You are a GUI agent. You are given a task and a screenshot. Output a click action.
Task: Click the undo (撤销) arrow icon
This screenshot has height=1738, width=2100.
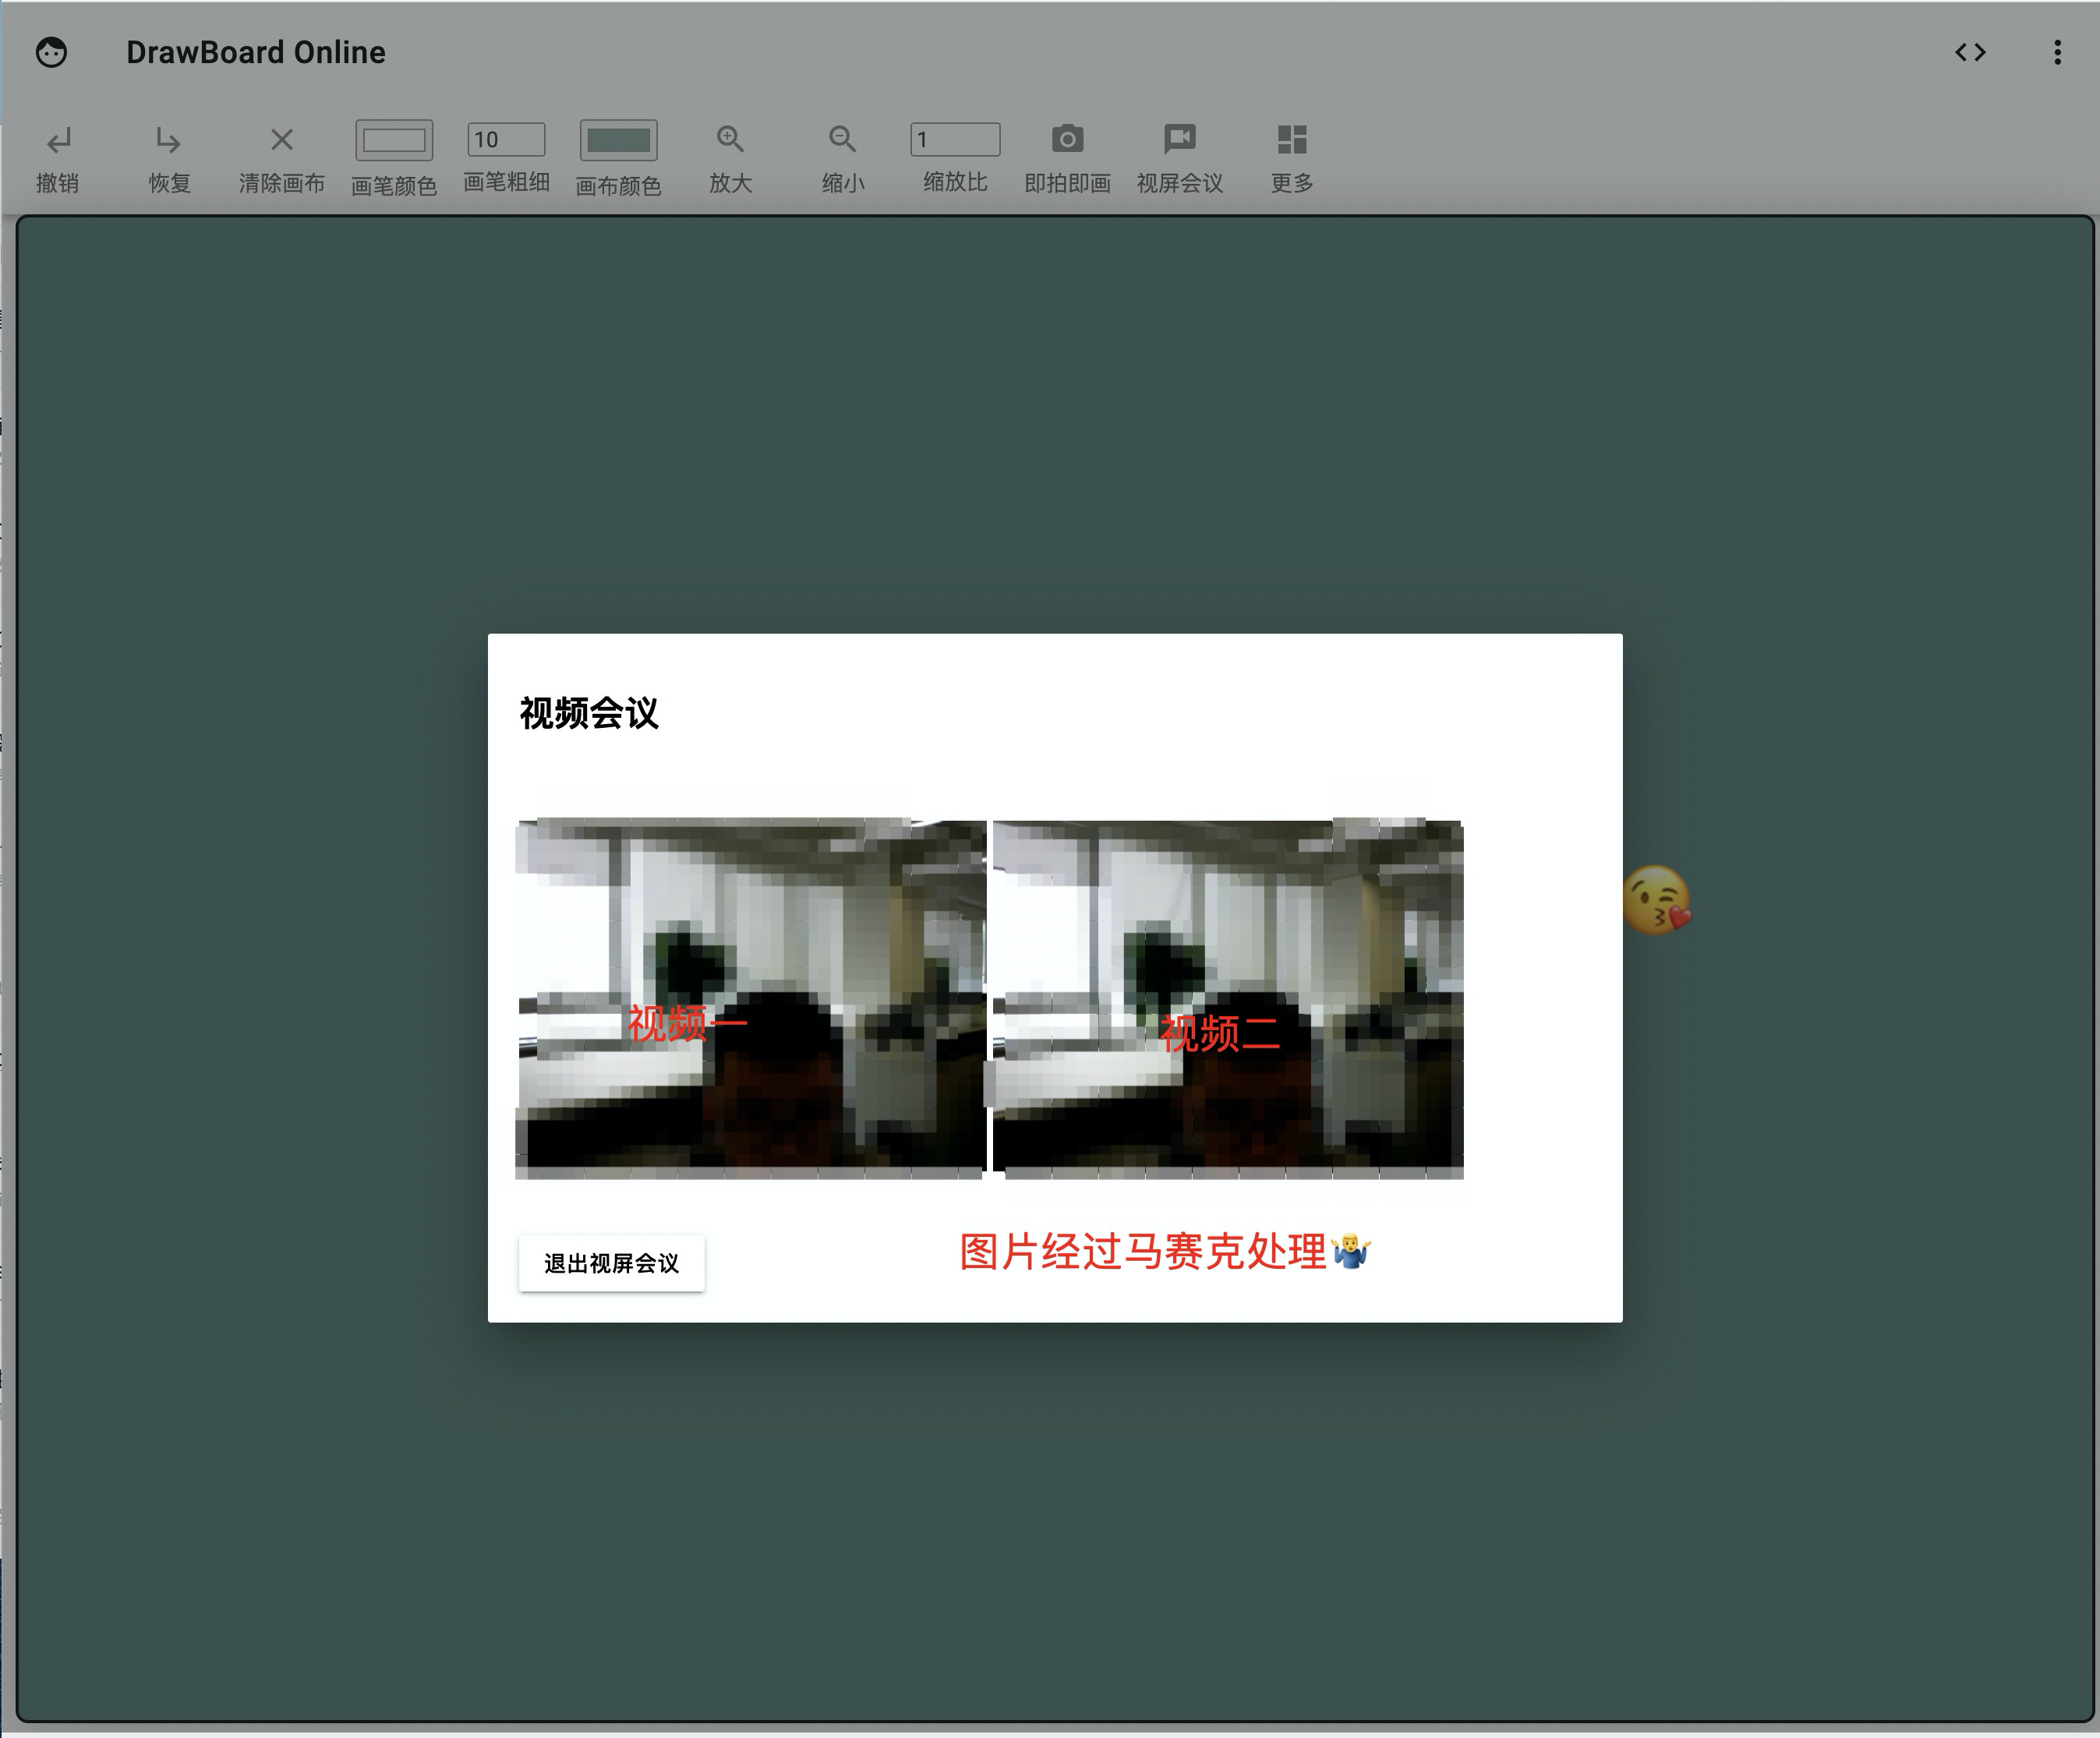(x=58, y=140)
